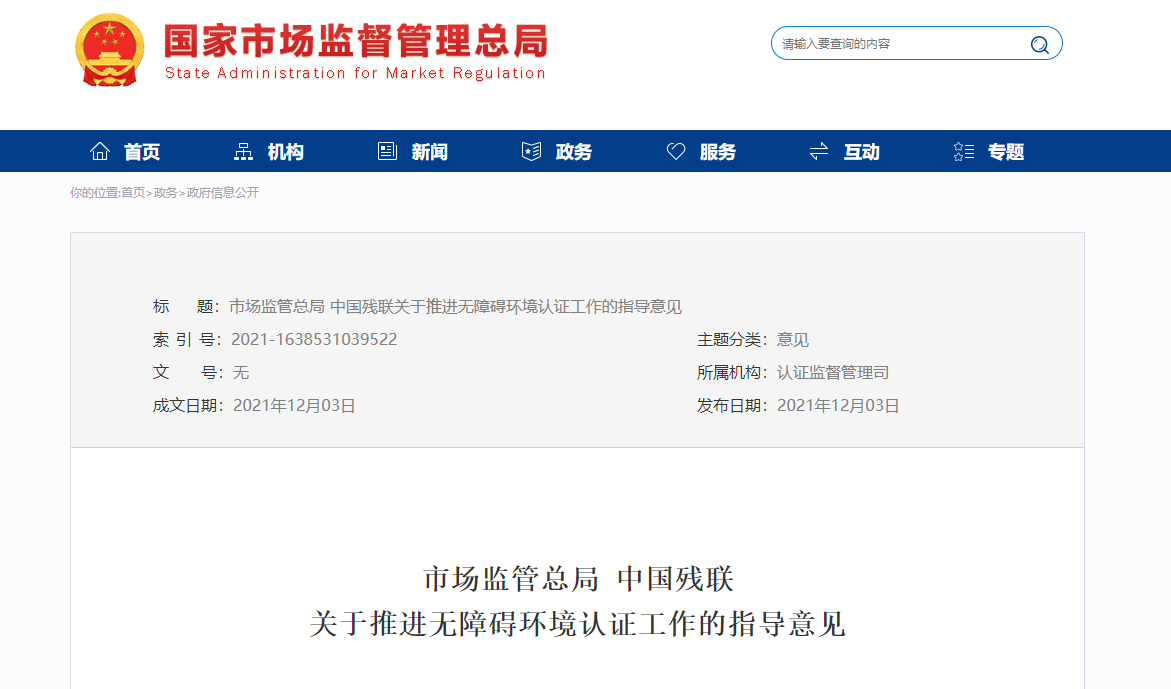The height and width of the screenshot is (689, 1171).
Task: Click the heading line 关于推进无障碍环境认证工作的指导意见
Action: point(577,624)
